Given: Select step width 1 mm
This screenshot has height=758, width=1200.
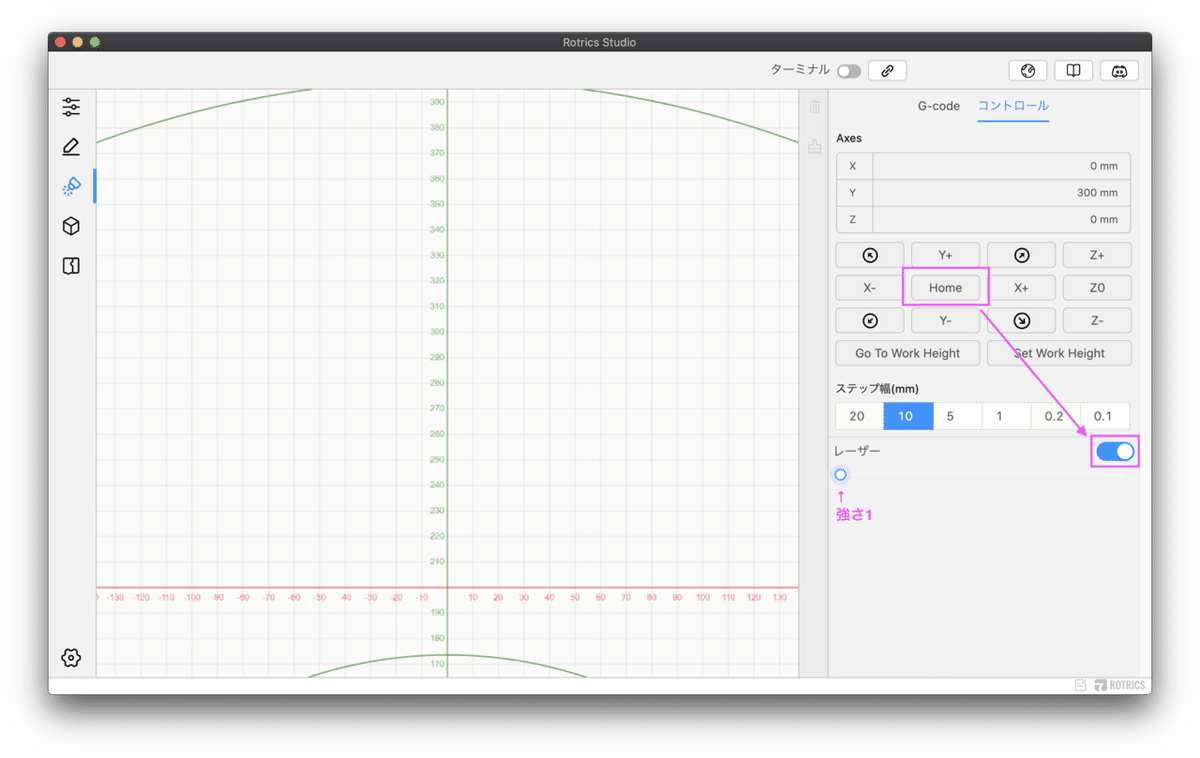Looking at the screenshot, I should [1006, 416].
